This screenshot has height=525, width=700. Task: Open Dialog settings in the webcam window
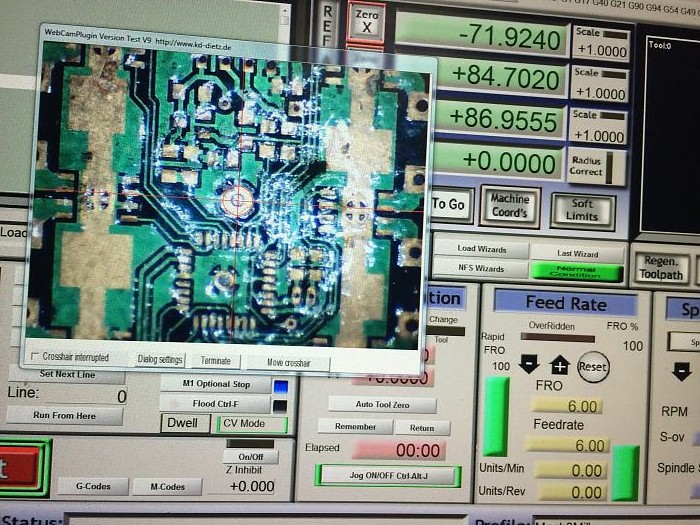[160, 359]
